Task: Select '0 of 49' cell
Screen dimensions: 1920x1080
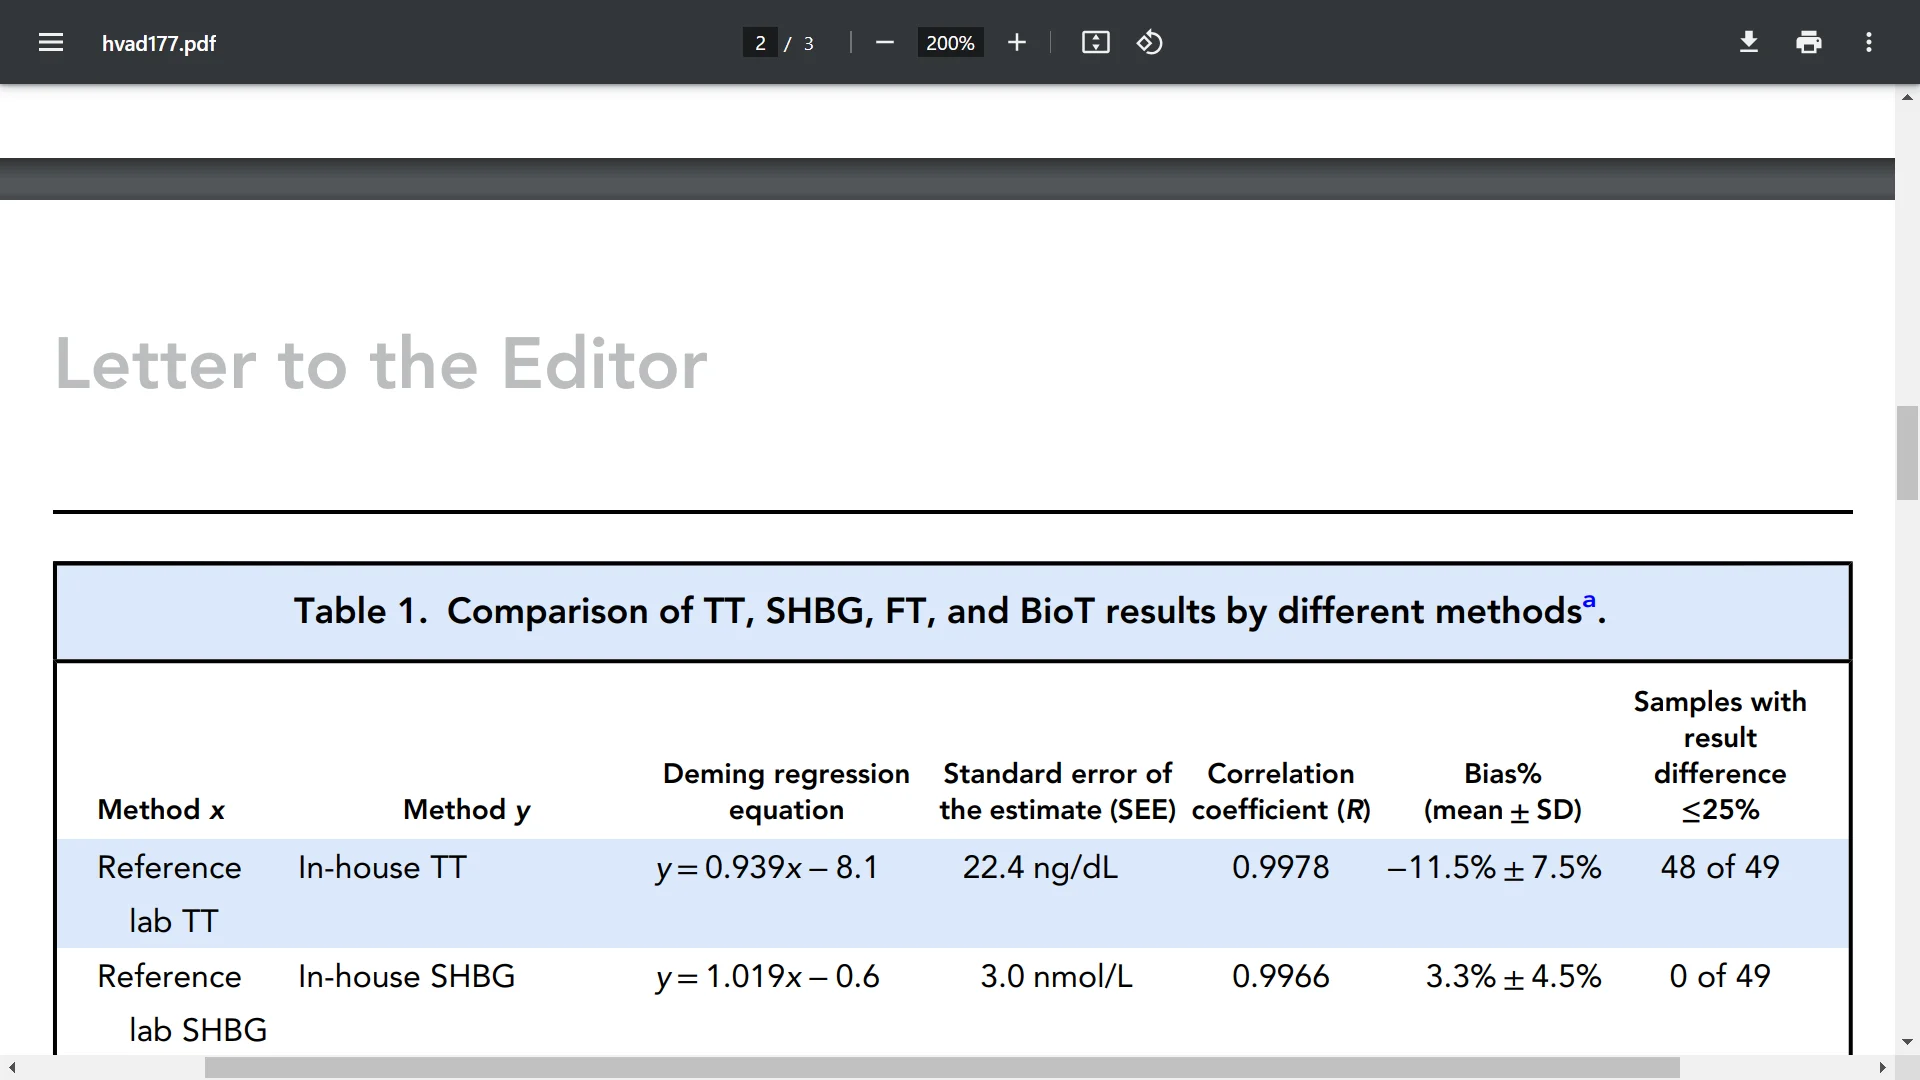Action: click(1720, 976)
